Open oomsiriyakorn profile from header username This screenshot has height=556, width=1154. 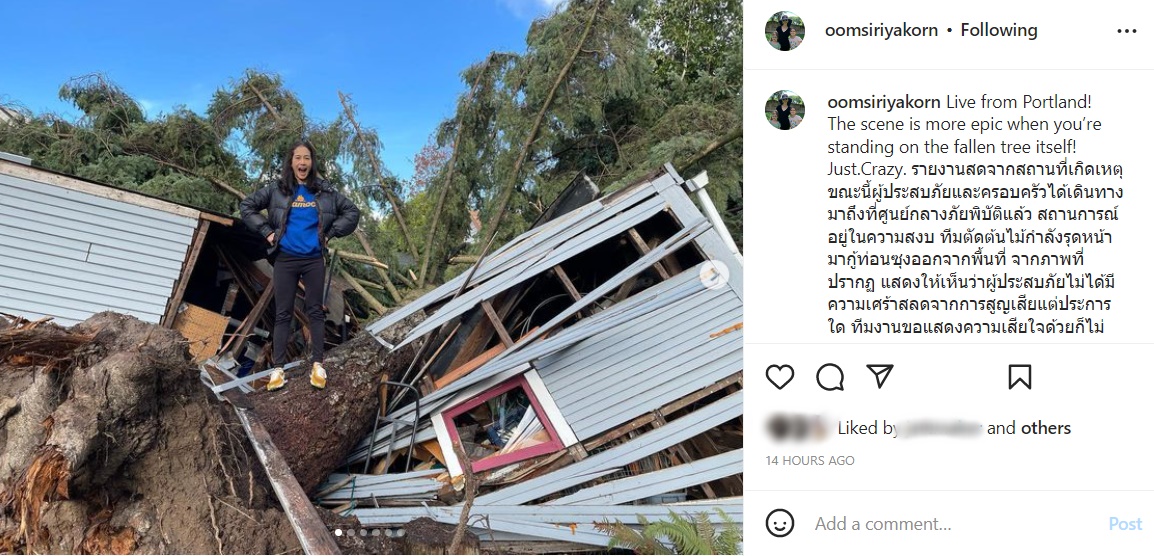pos(881,31)
